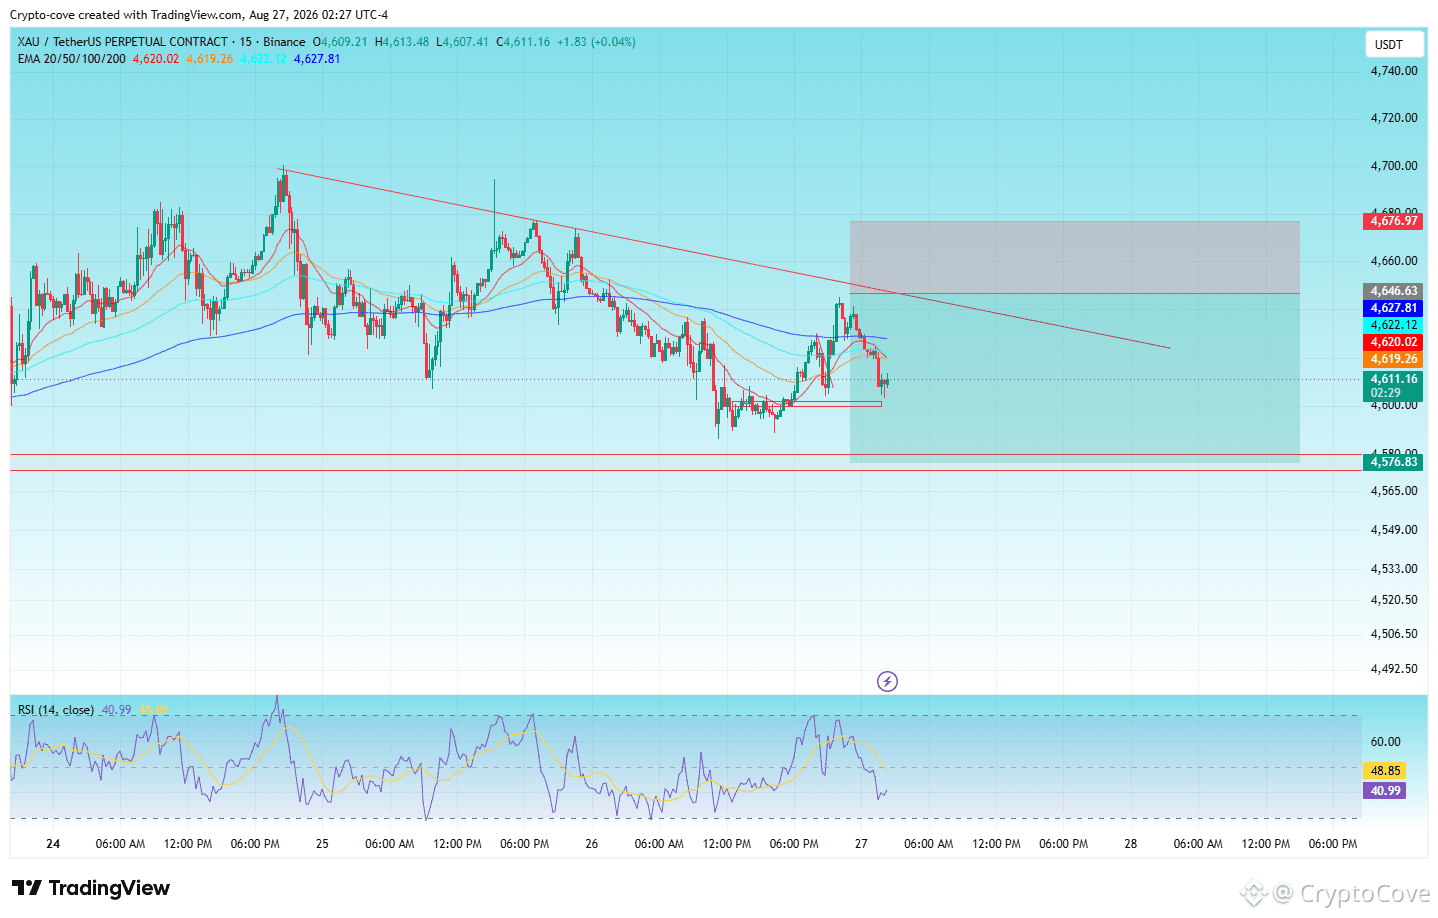
Task: Click the blue 4,627.81 price axis label
Action: click(x=1393, y=308)
